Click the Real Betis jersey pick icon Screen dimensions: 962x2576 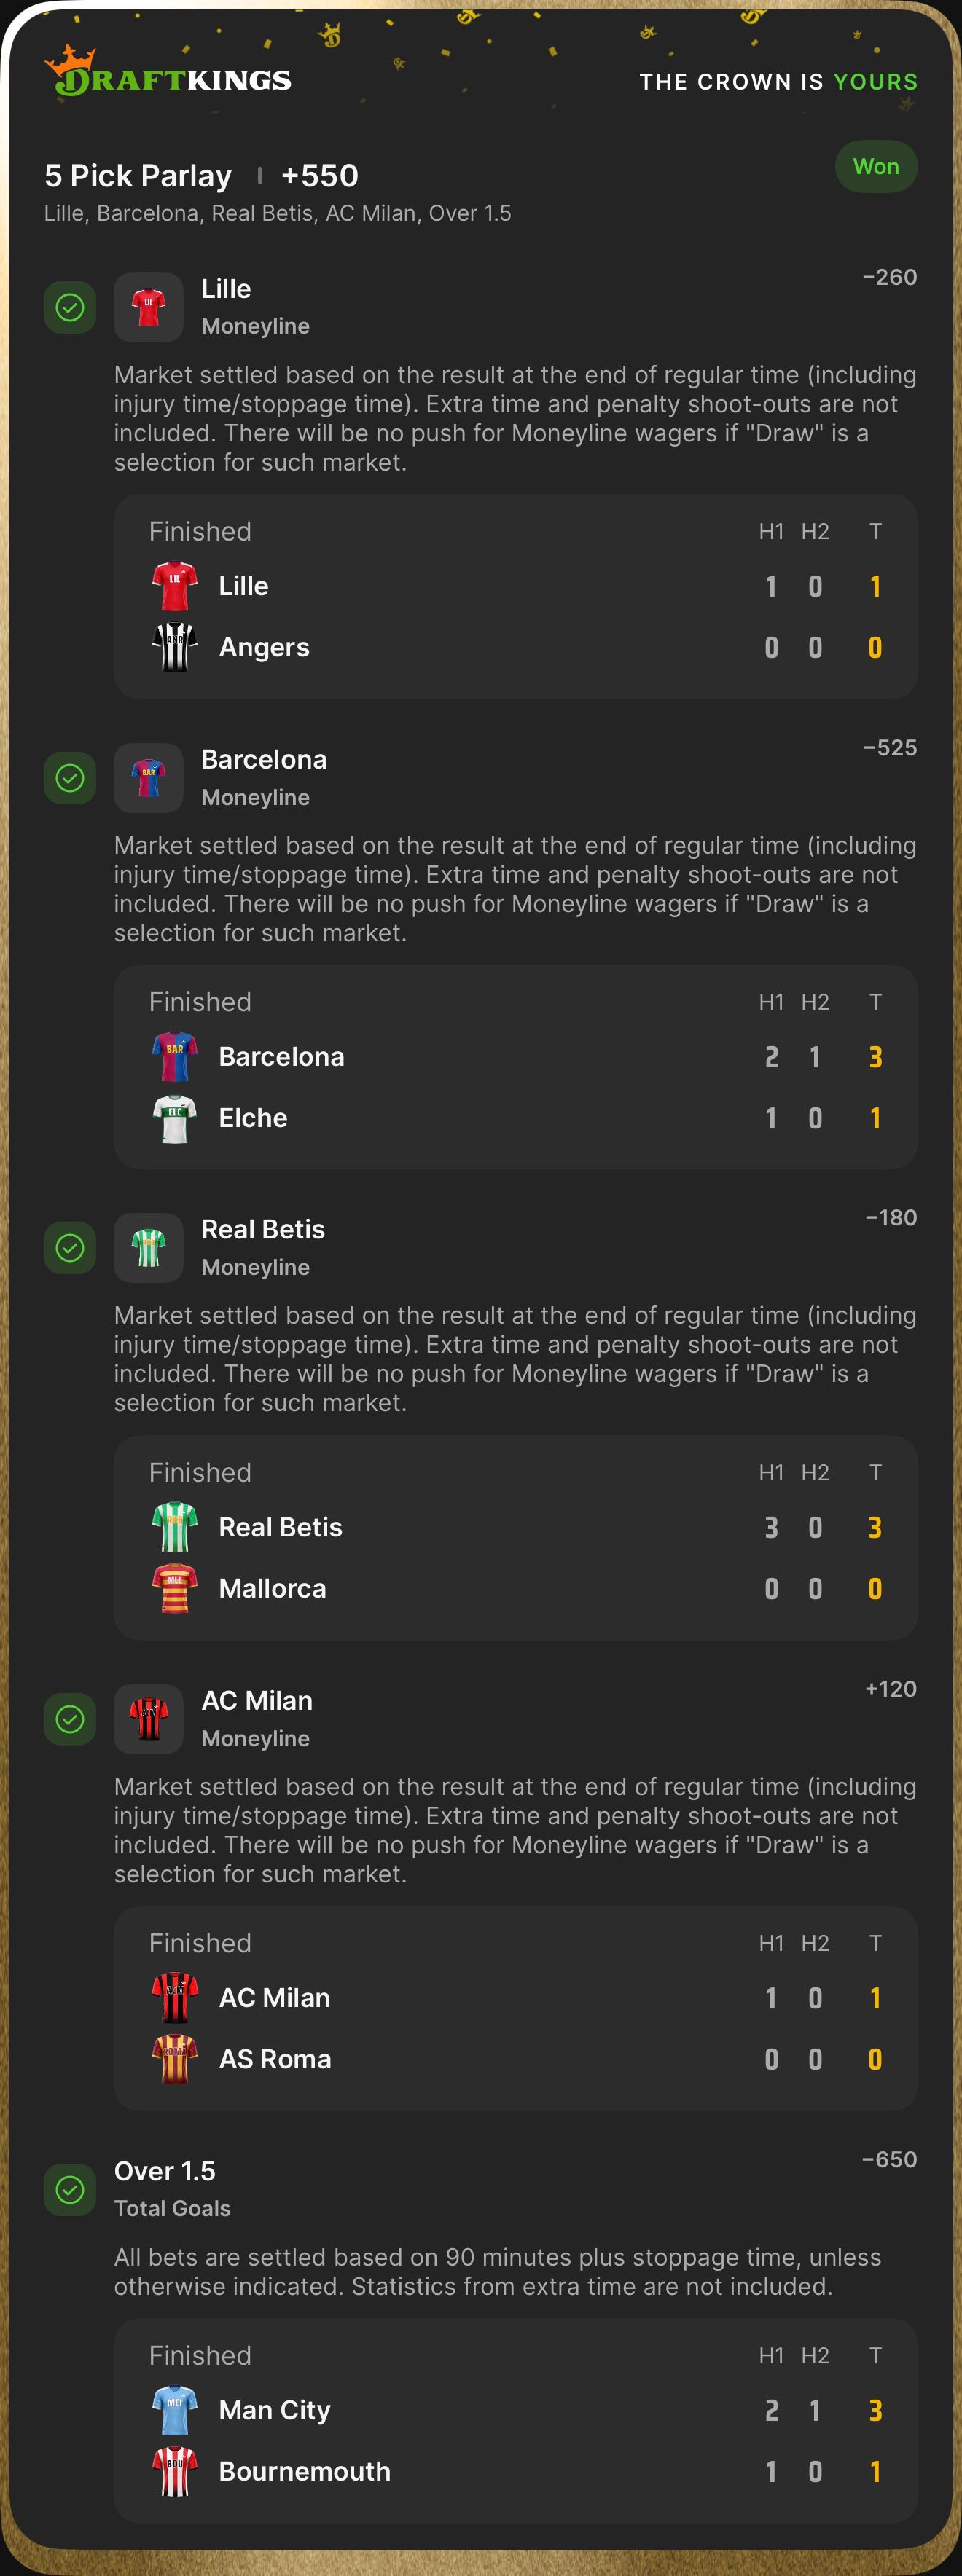tap(148, 1248)
